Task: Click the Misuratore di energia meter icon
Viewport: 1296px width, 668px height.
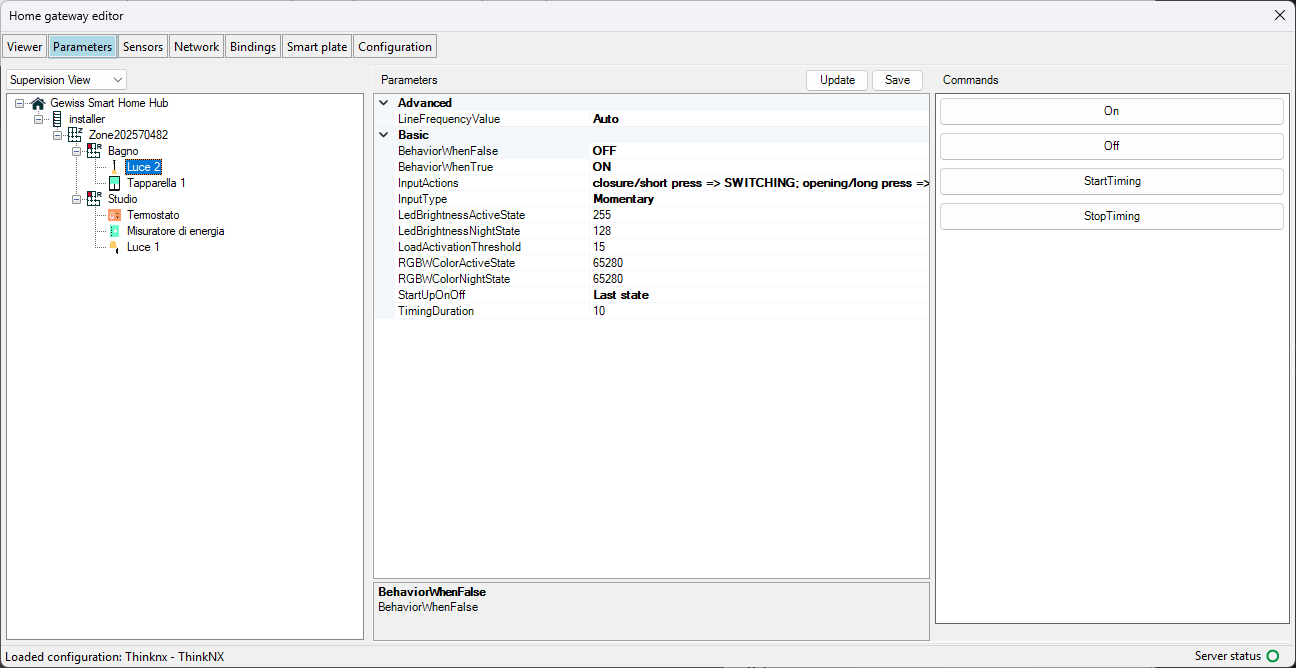Action: (114, 231)
